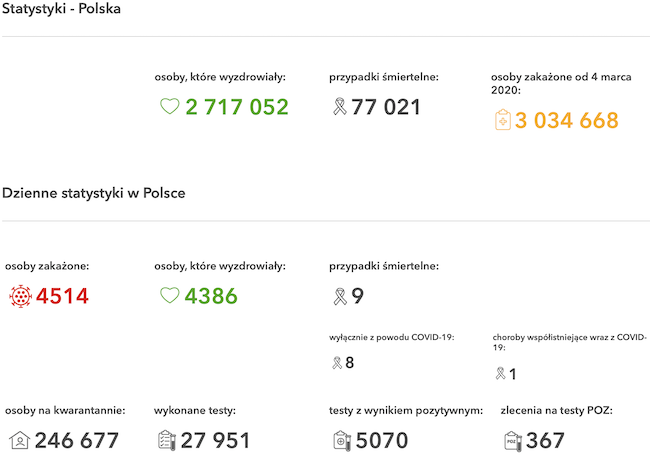The image size is (650, 469).
Task: Click the green heart icon beside 2 717 052
Action: [x=169, y=107]
